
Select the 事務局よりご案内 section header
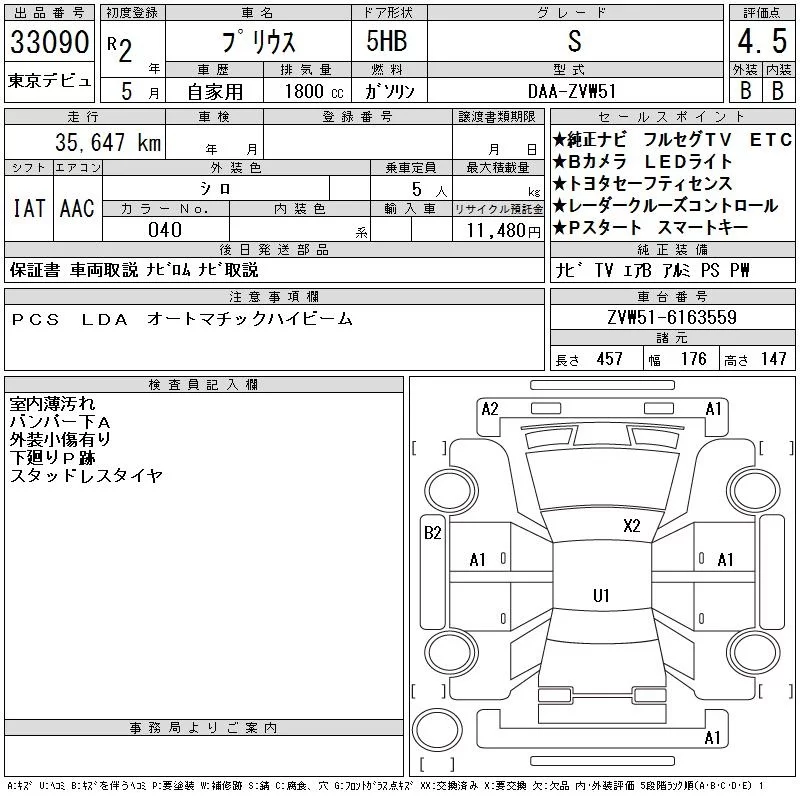click(x=204, y=728)
